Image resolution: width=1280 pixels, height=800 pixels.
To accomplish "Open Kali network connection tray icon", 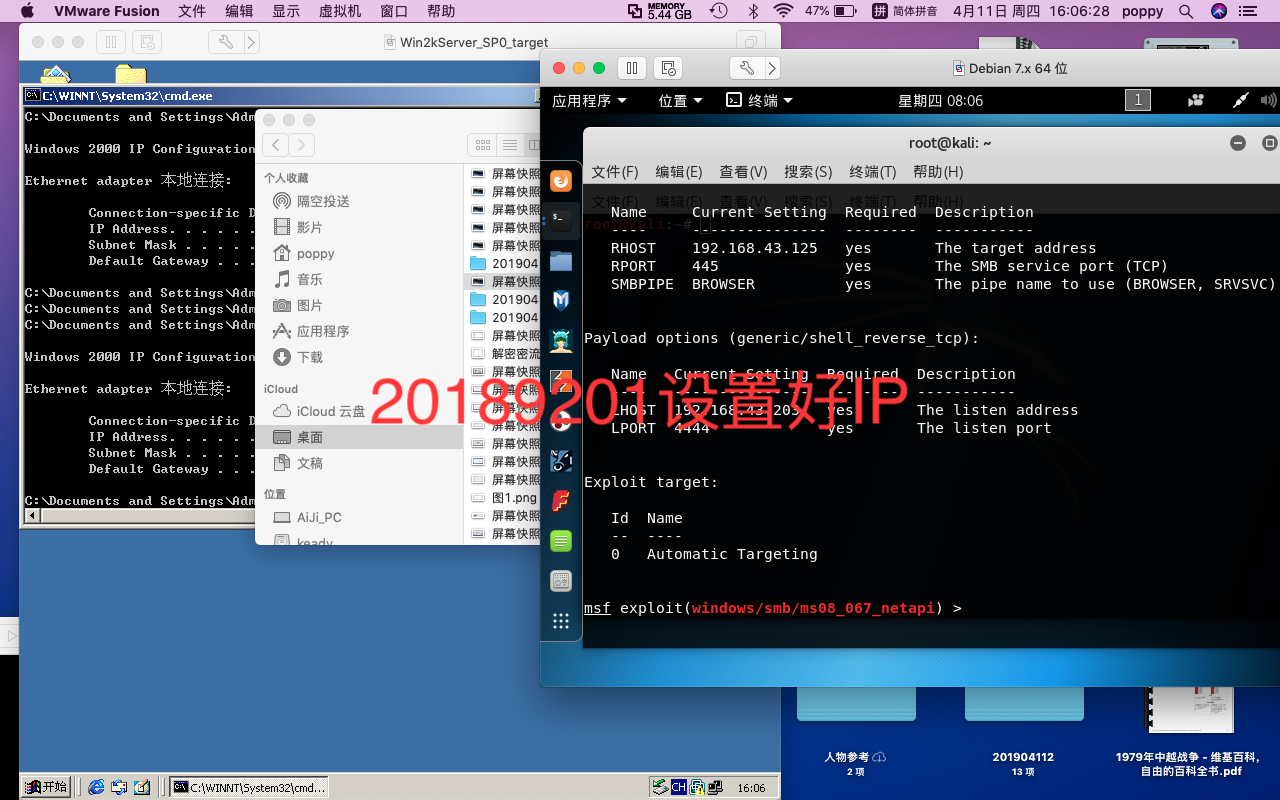I will click(1240, 100).
